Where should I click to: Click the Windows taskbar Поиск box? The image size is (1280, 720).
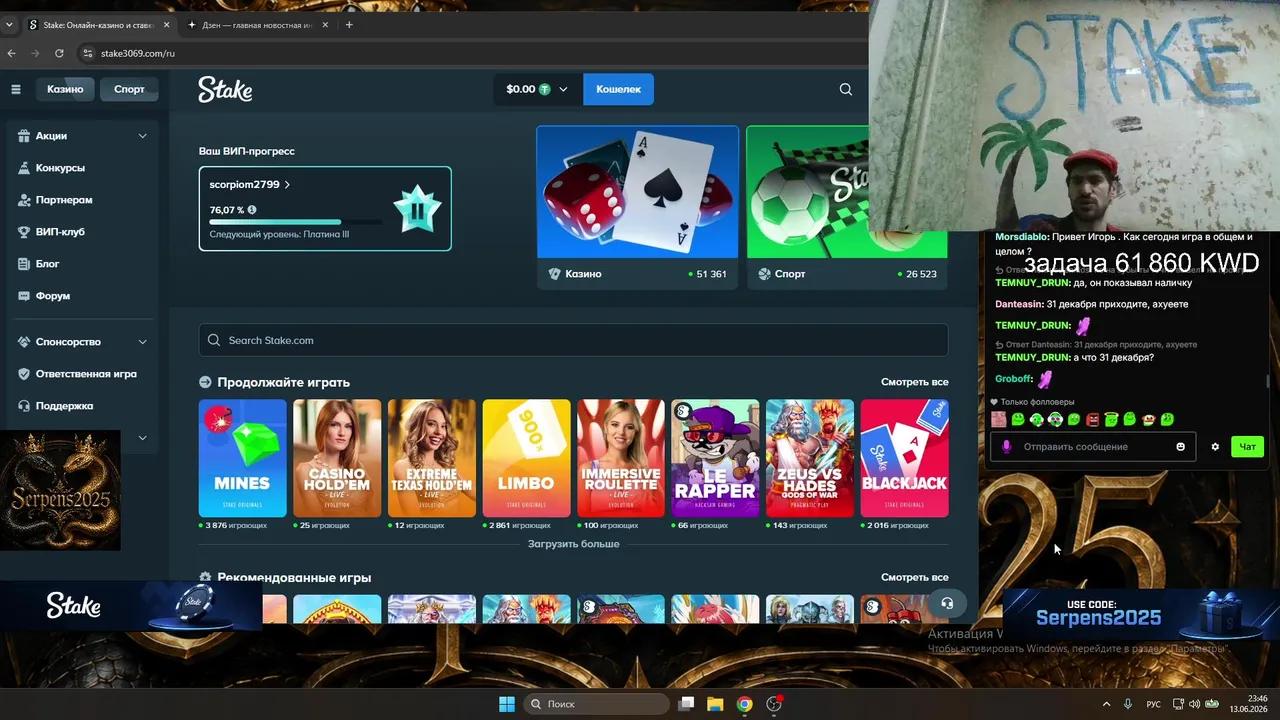[x=596, y=704]
